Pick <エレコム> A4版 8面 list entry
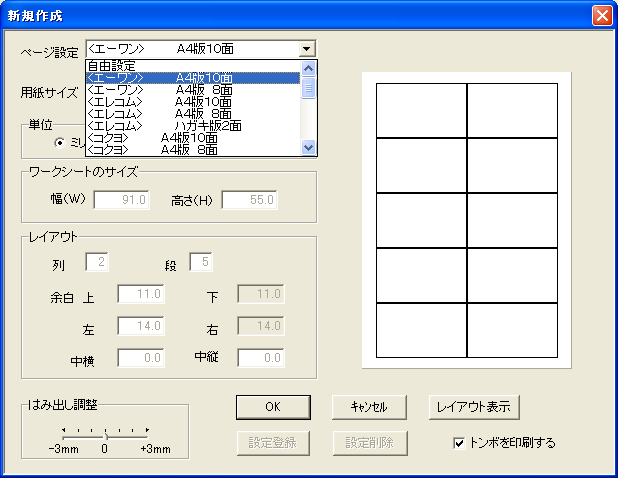 pyautogui.click(x=193, y=114)
